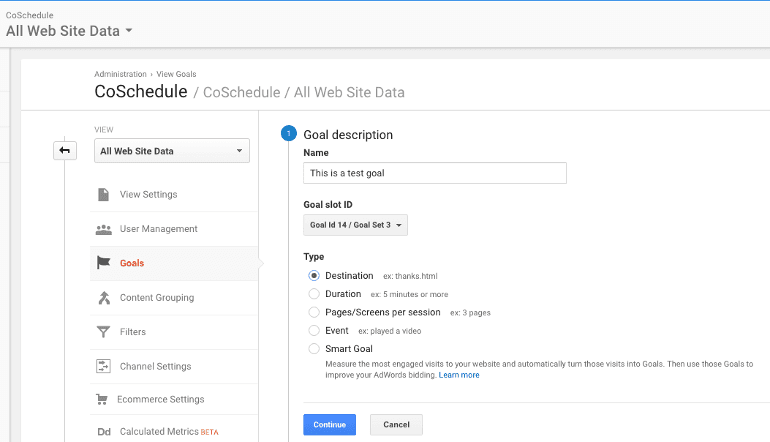Image resolution: width=770 pixels, height=442 pixels.
Task: Select the Event goal type
Action: 314,330
